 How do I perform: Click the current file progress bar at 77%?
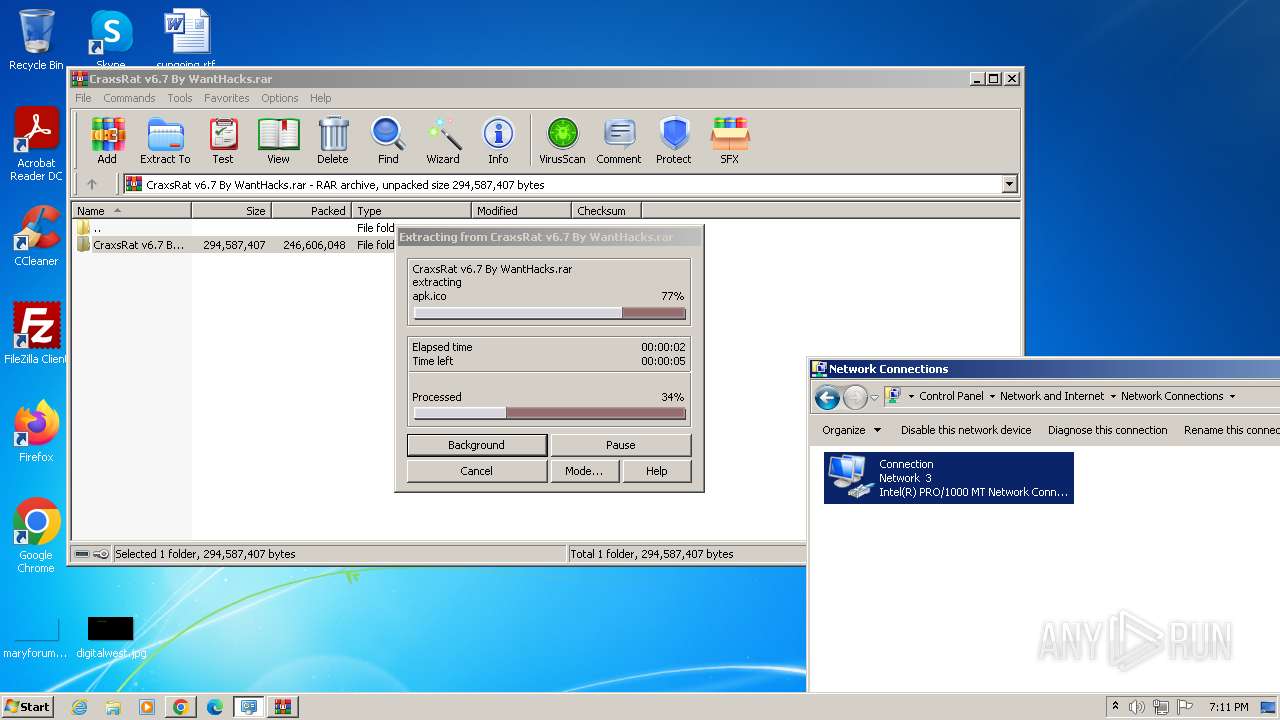click(x=550, y=313)
